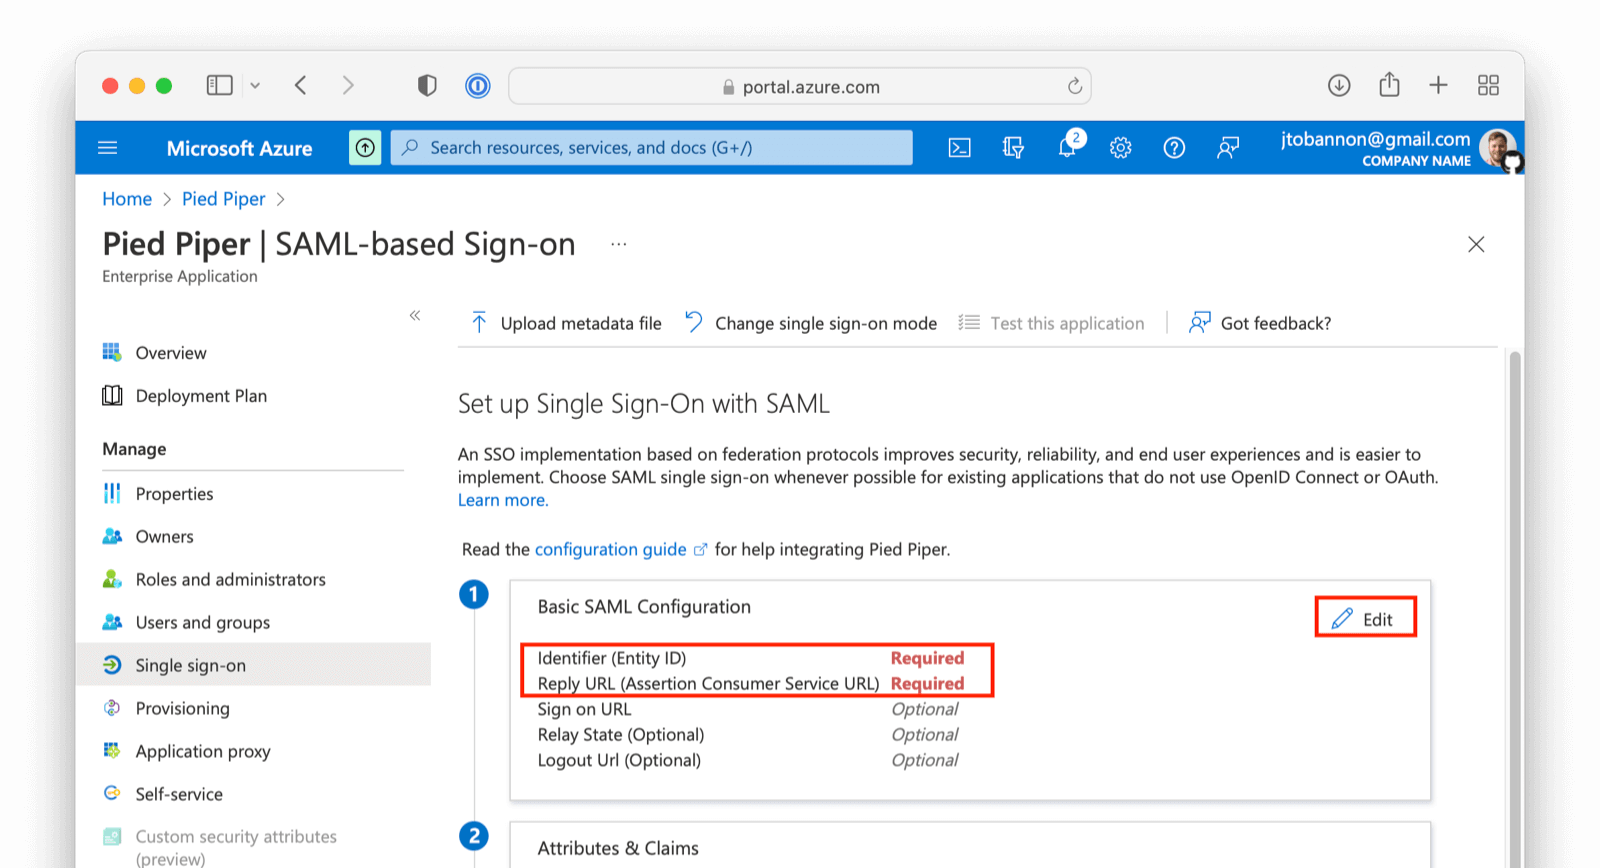Click the preview features upload icon
Image resolution: width=1600 pixels, height=868 pixels.
point(365,148)
